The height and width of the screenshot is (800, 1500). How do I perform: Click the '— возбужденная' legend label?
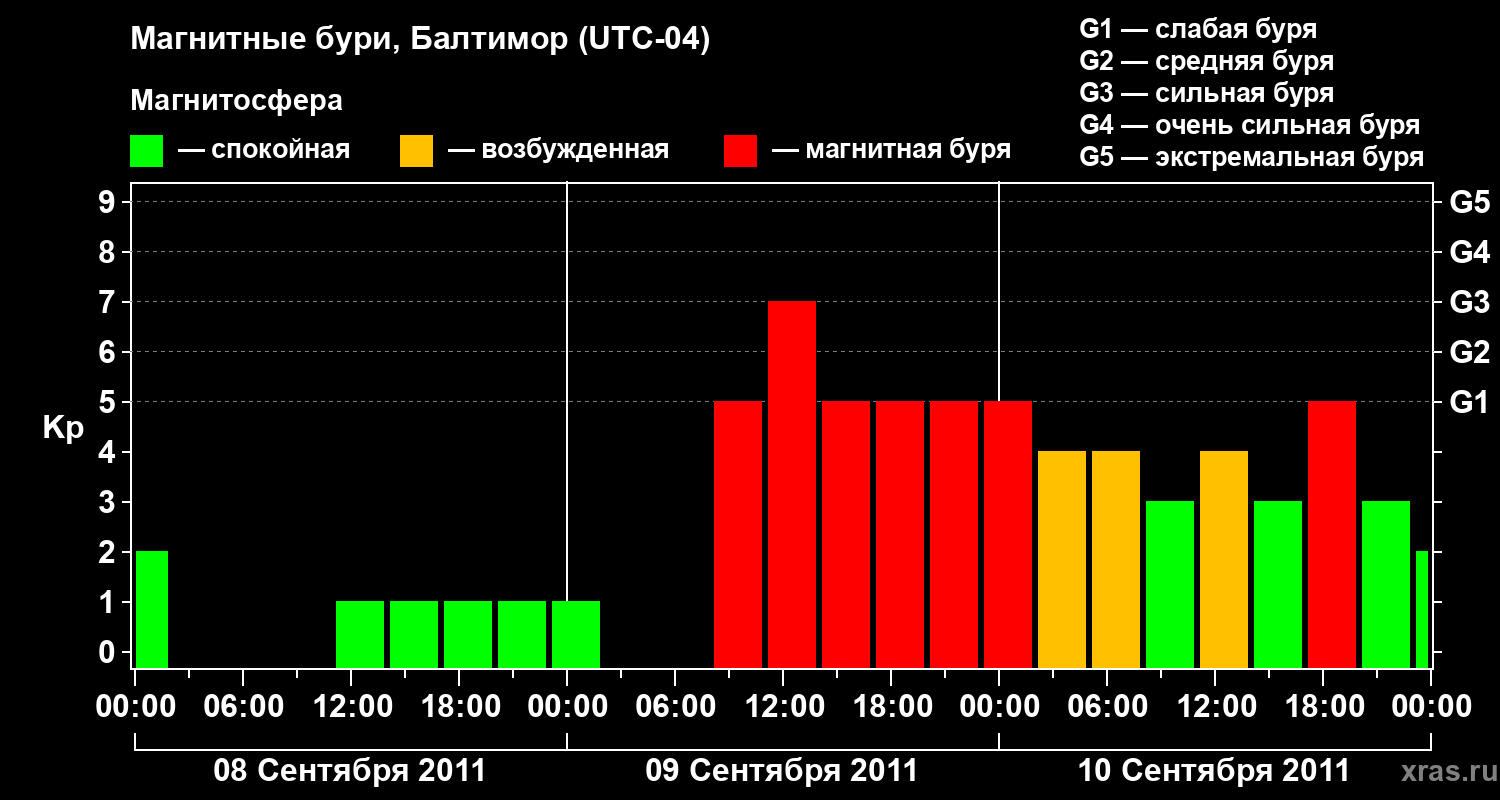click(x=558, y=150)
